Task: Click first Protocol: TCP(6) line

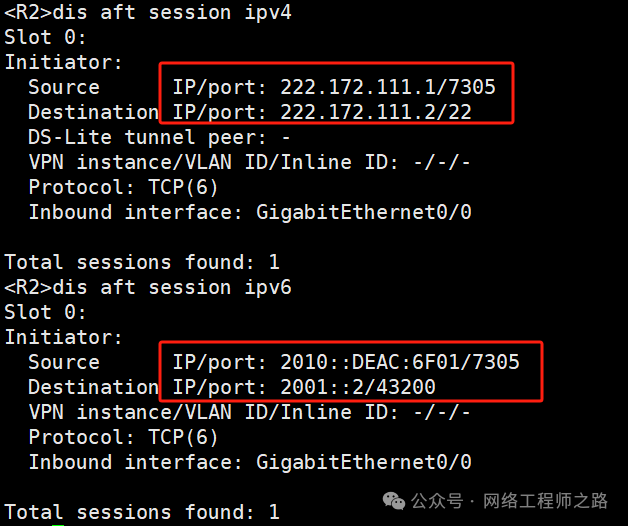Action: [x=123, y=187]
